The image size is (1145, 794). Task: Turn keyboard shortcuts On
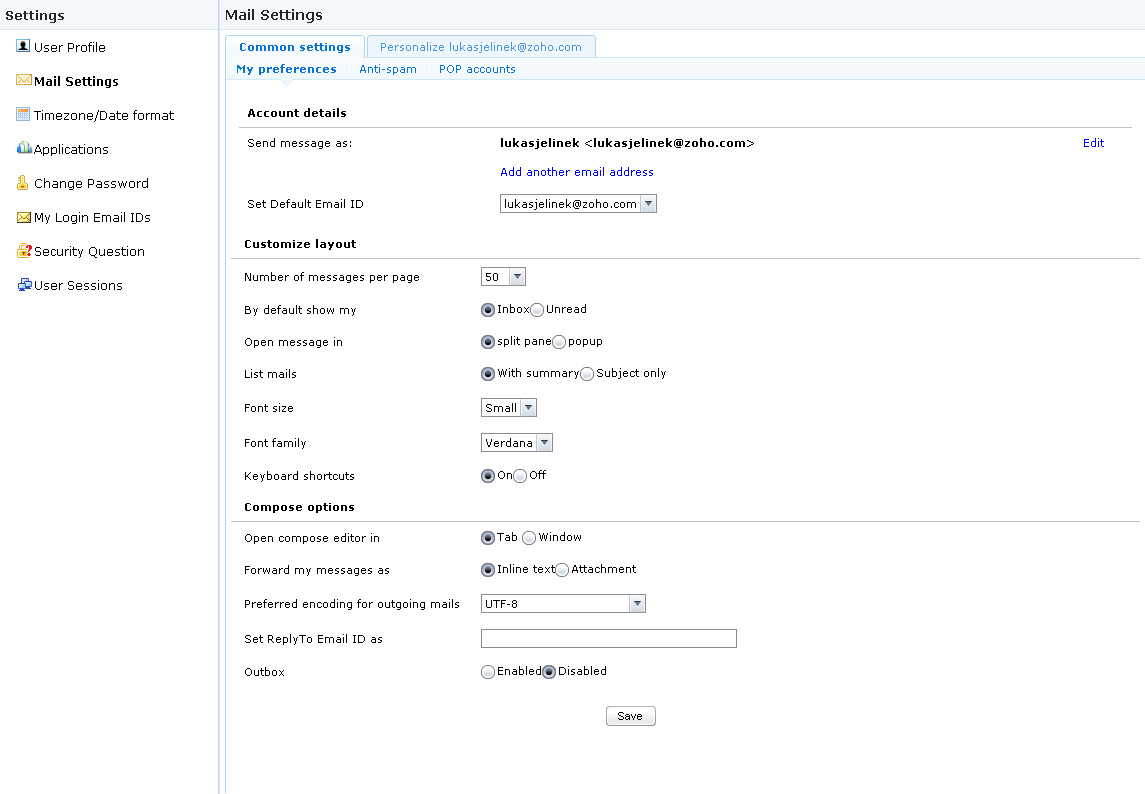click(488, 476)
